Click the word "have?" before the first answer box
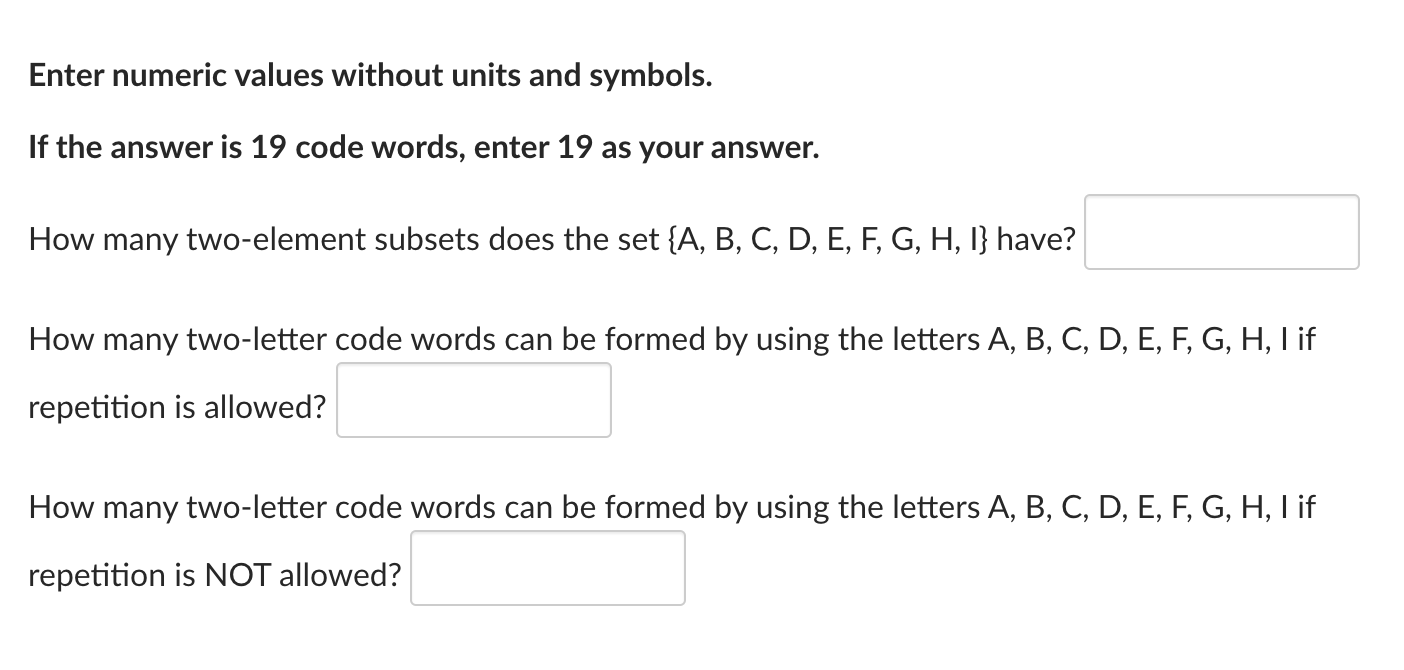 1037,239
